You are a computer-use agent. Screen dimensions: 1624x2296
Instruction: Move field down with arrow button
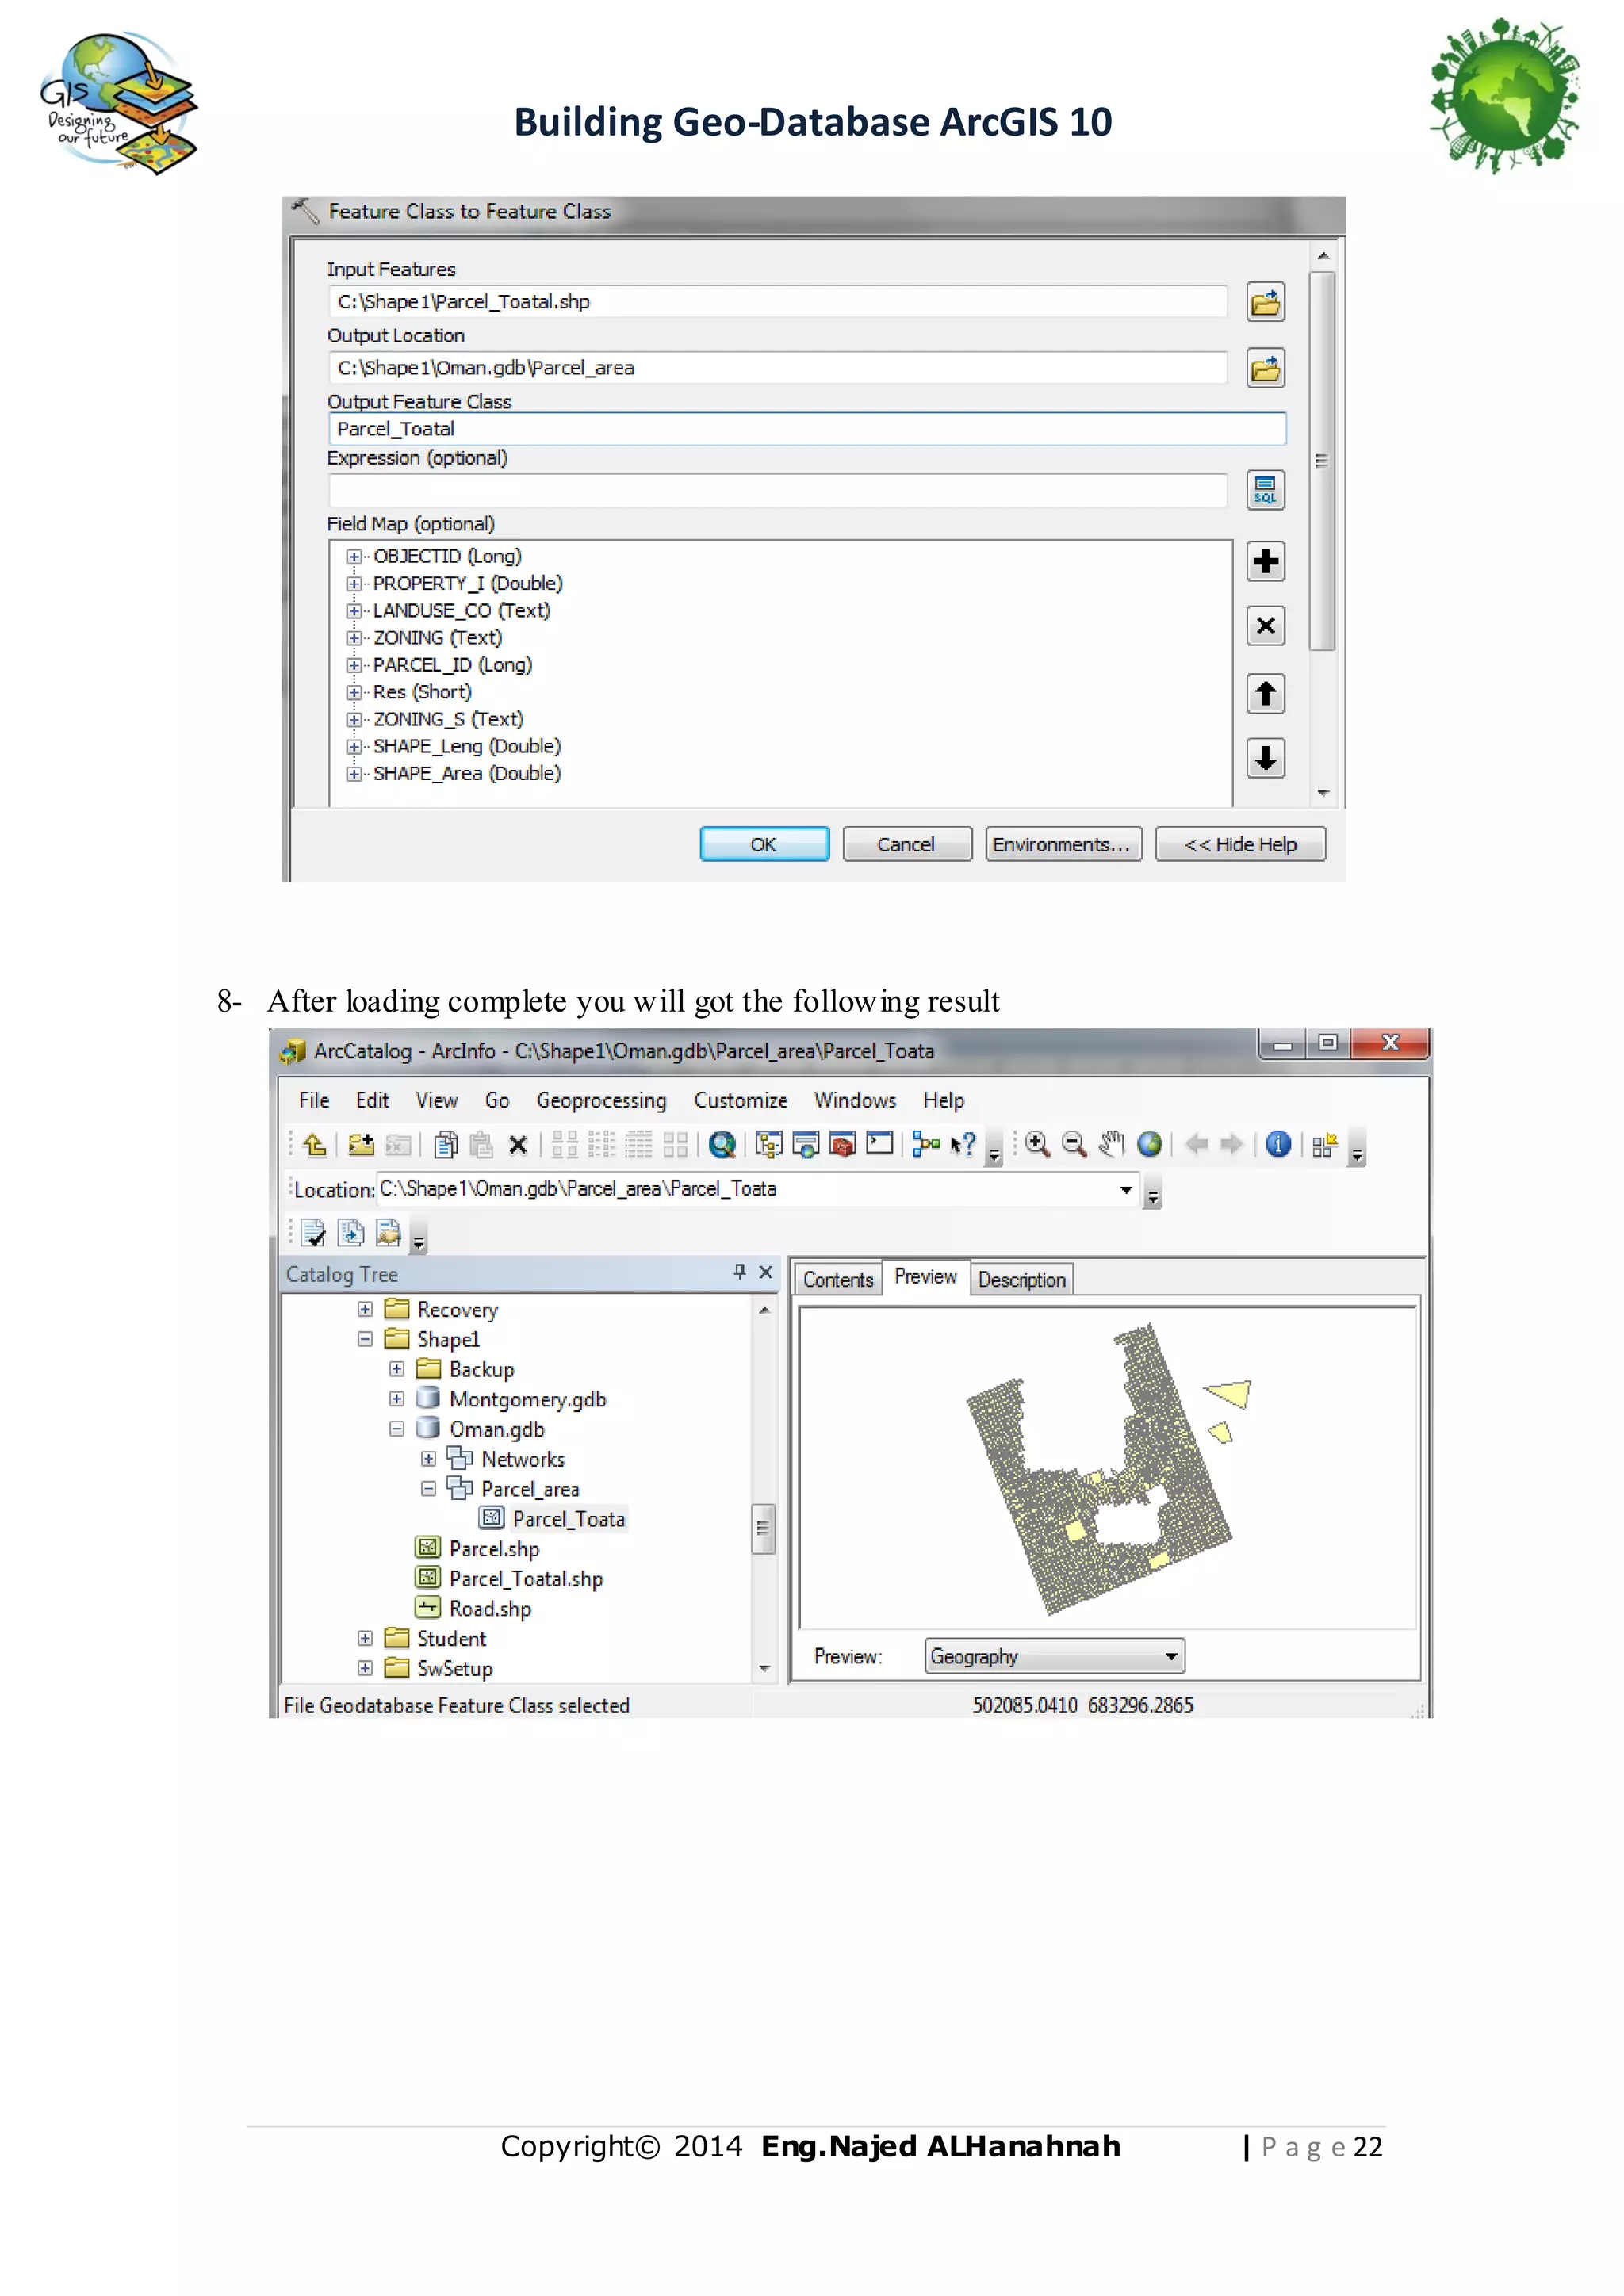tap(1265, 758)
